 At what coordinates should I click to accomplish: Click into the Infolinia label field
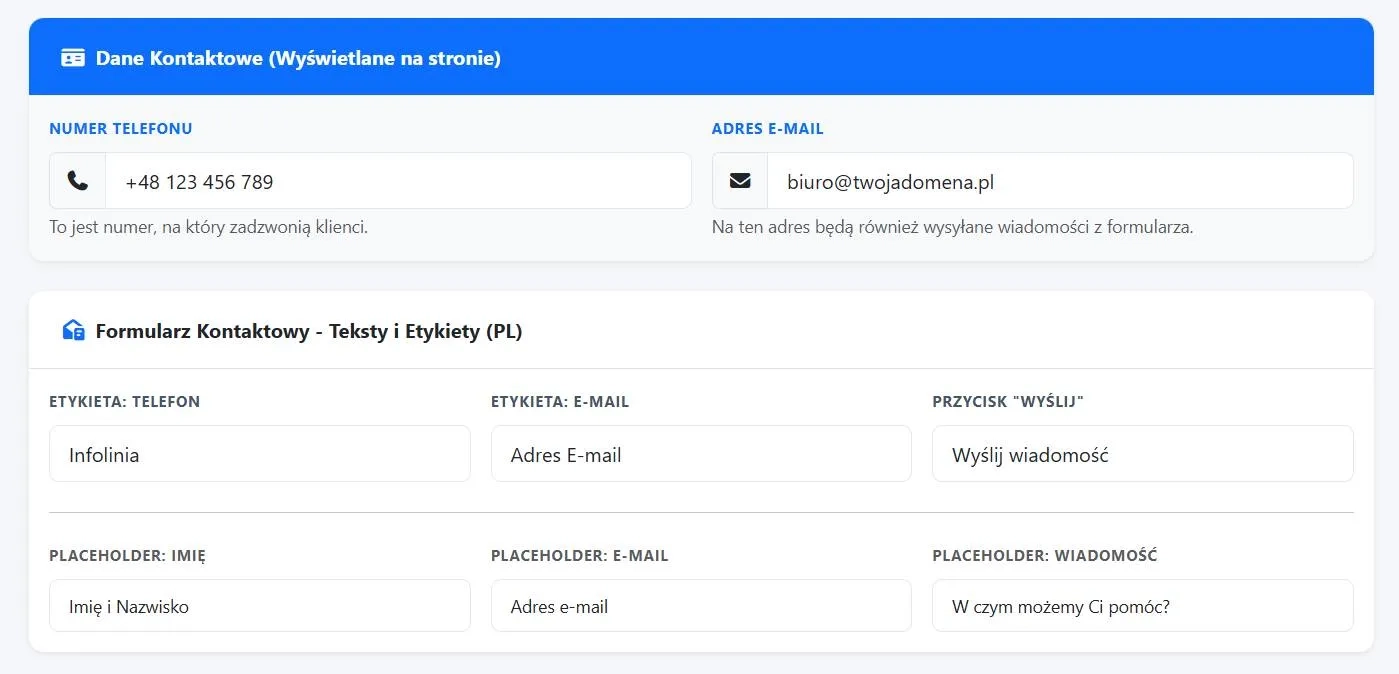259,454
